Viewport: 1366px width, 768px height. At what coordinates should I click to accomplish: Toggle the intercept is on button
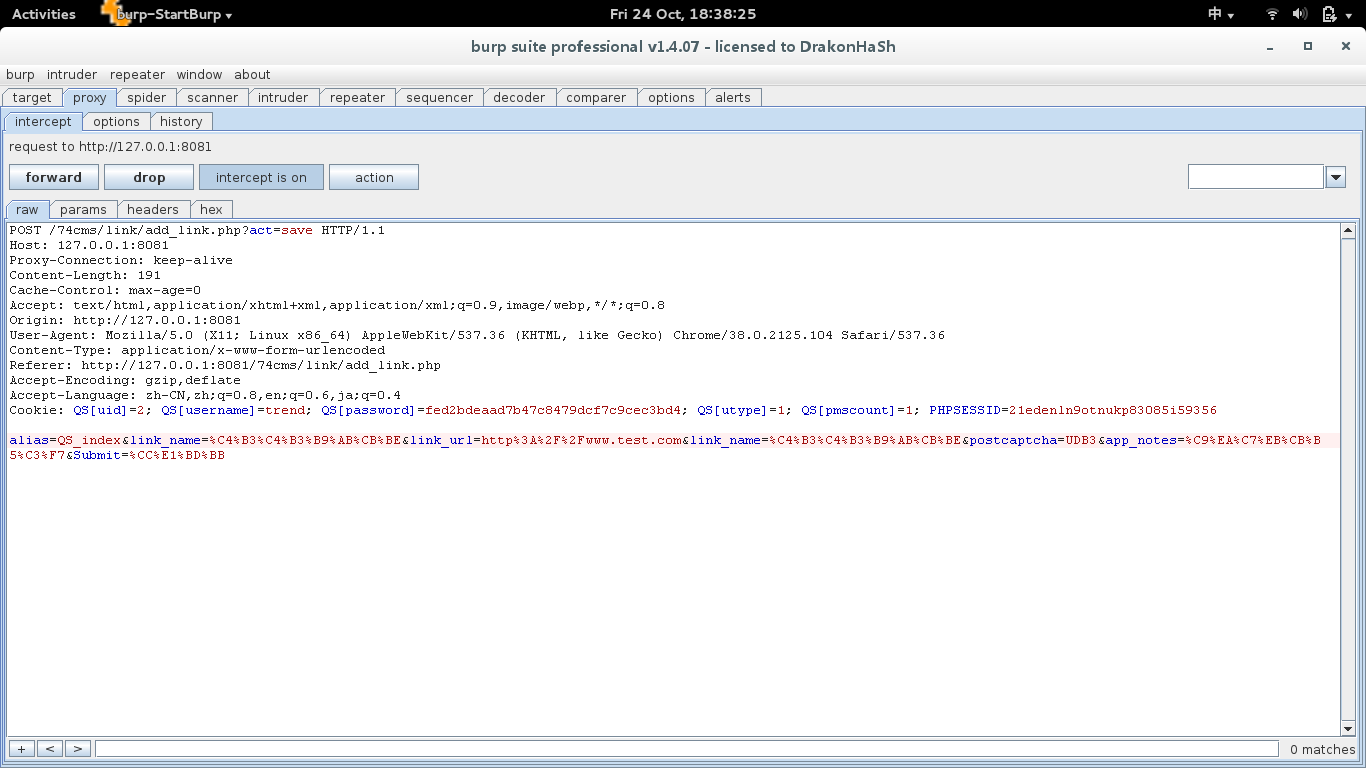(261, 177)
